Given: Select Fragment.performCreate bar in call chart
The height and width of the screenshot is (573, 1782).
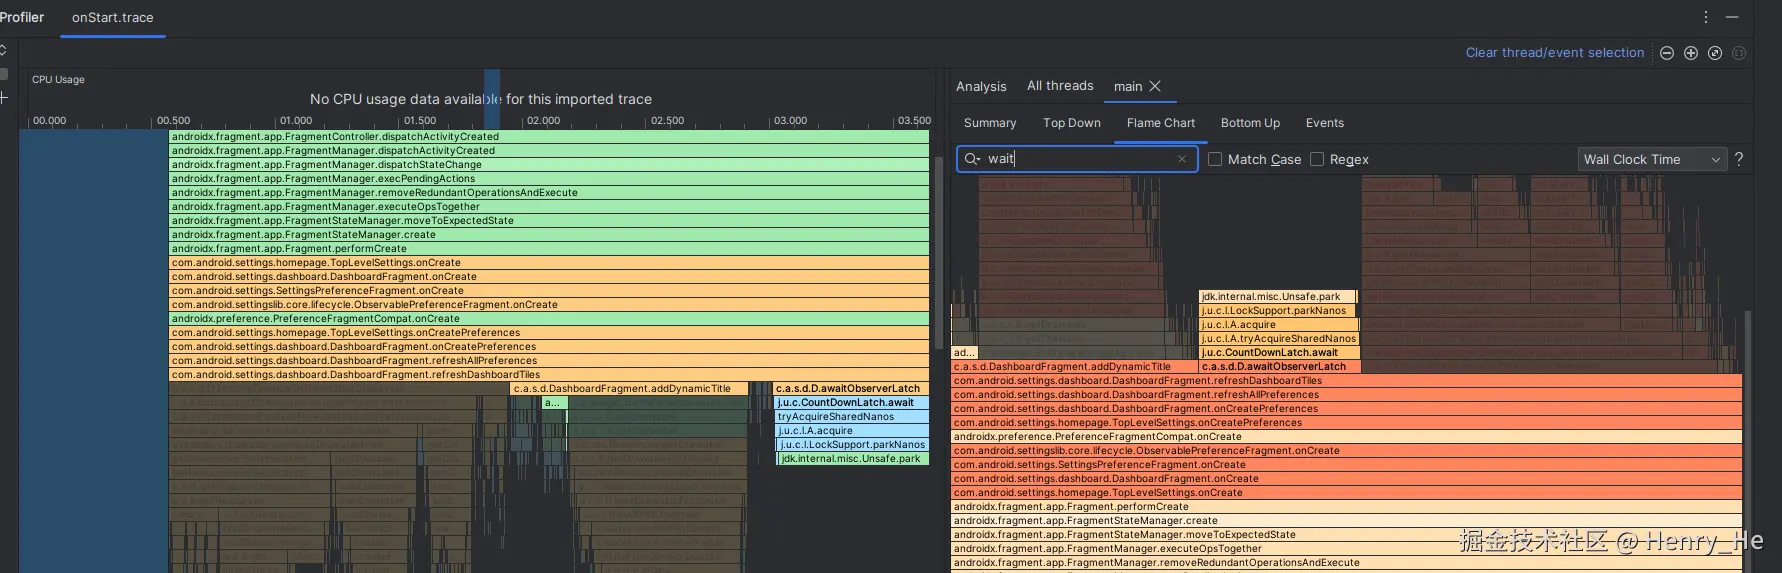Looking at the screenshot, I should point(549,249).
